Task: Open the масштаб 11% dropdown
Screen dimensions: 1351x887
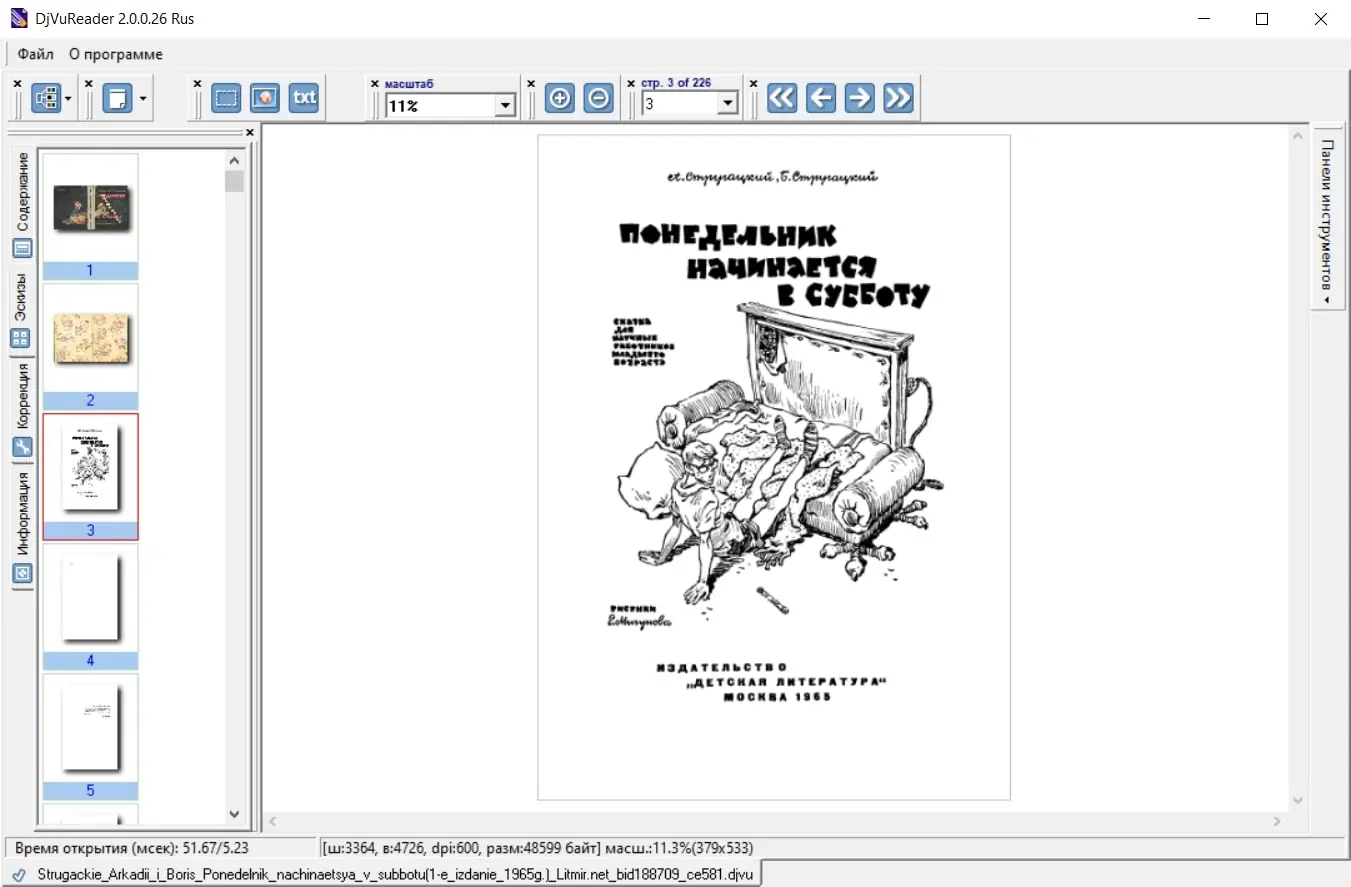Action: 505,105
